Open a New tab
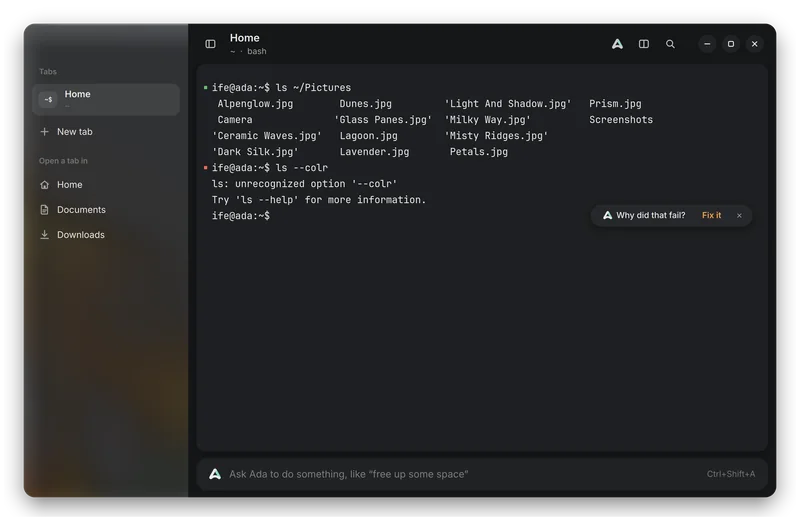 [106, 132]
